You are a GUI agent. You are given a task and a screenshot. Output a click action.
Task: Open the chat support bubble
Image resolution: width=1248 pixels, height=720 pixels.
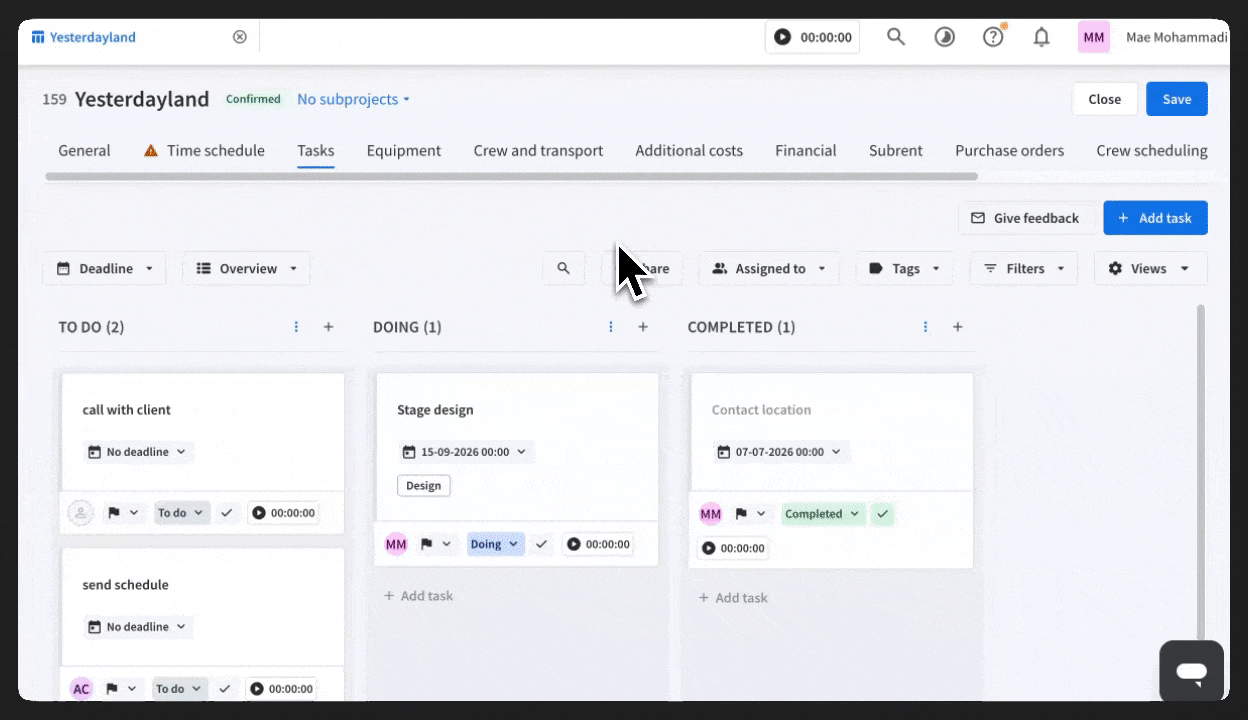click(1192, 671)
